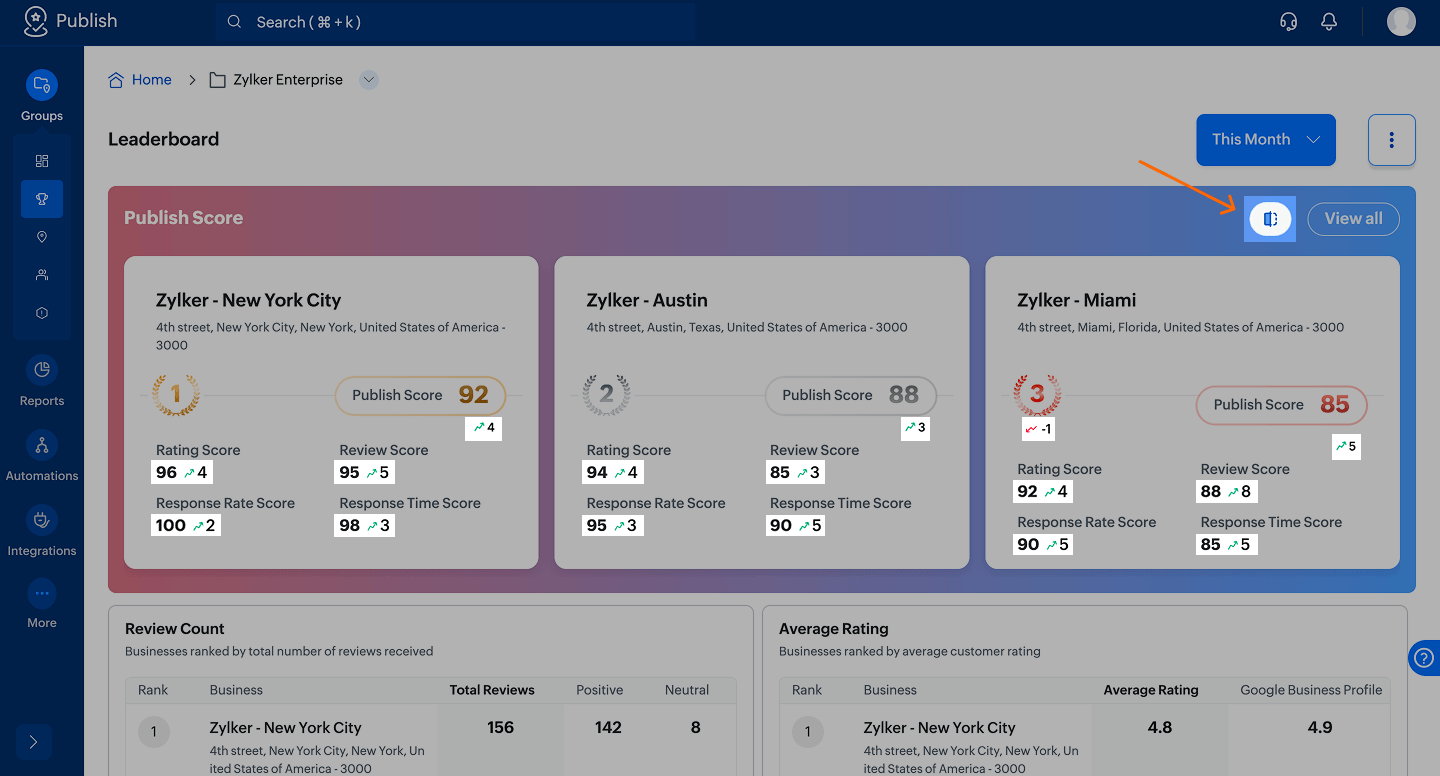Click the Zylker Enterprise breadcrumb text
This screenshot has height=776, width=1440.
[288, 80]
